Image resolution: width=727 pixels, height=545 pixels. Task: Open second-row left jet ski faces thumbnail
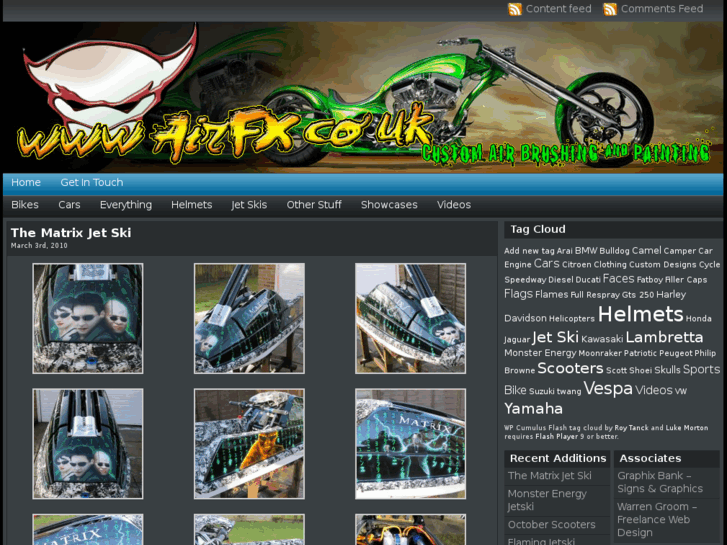pos(88,444)
